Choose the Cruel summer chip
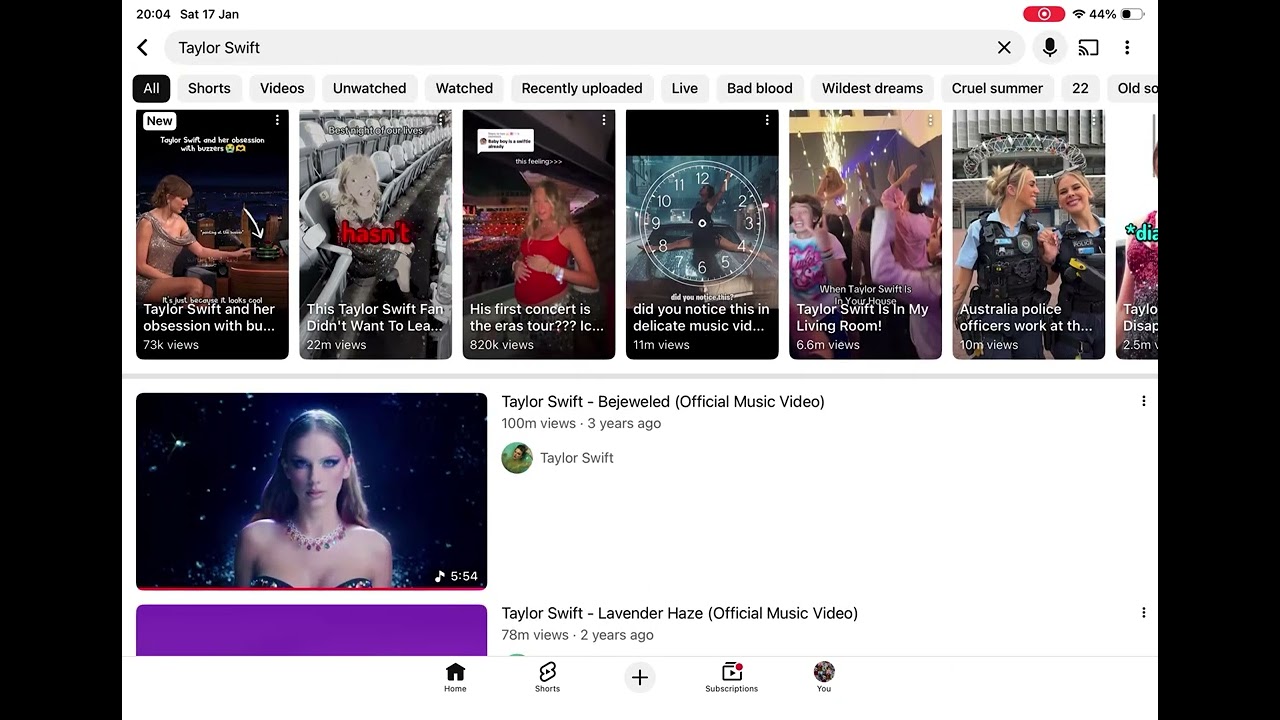The height and width of the screenshot is (720, 1280). [x=997, y=88]
